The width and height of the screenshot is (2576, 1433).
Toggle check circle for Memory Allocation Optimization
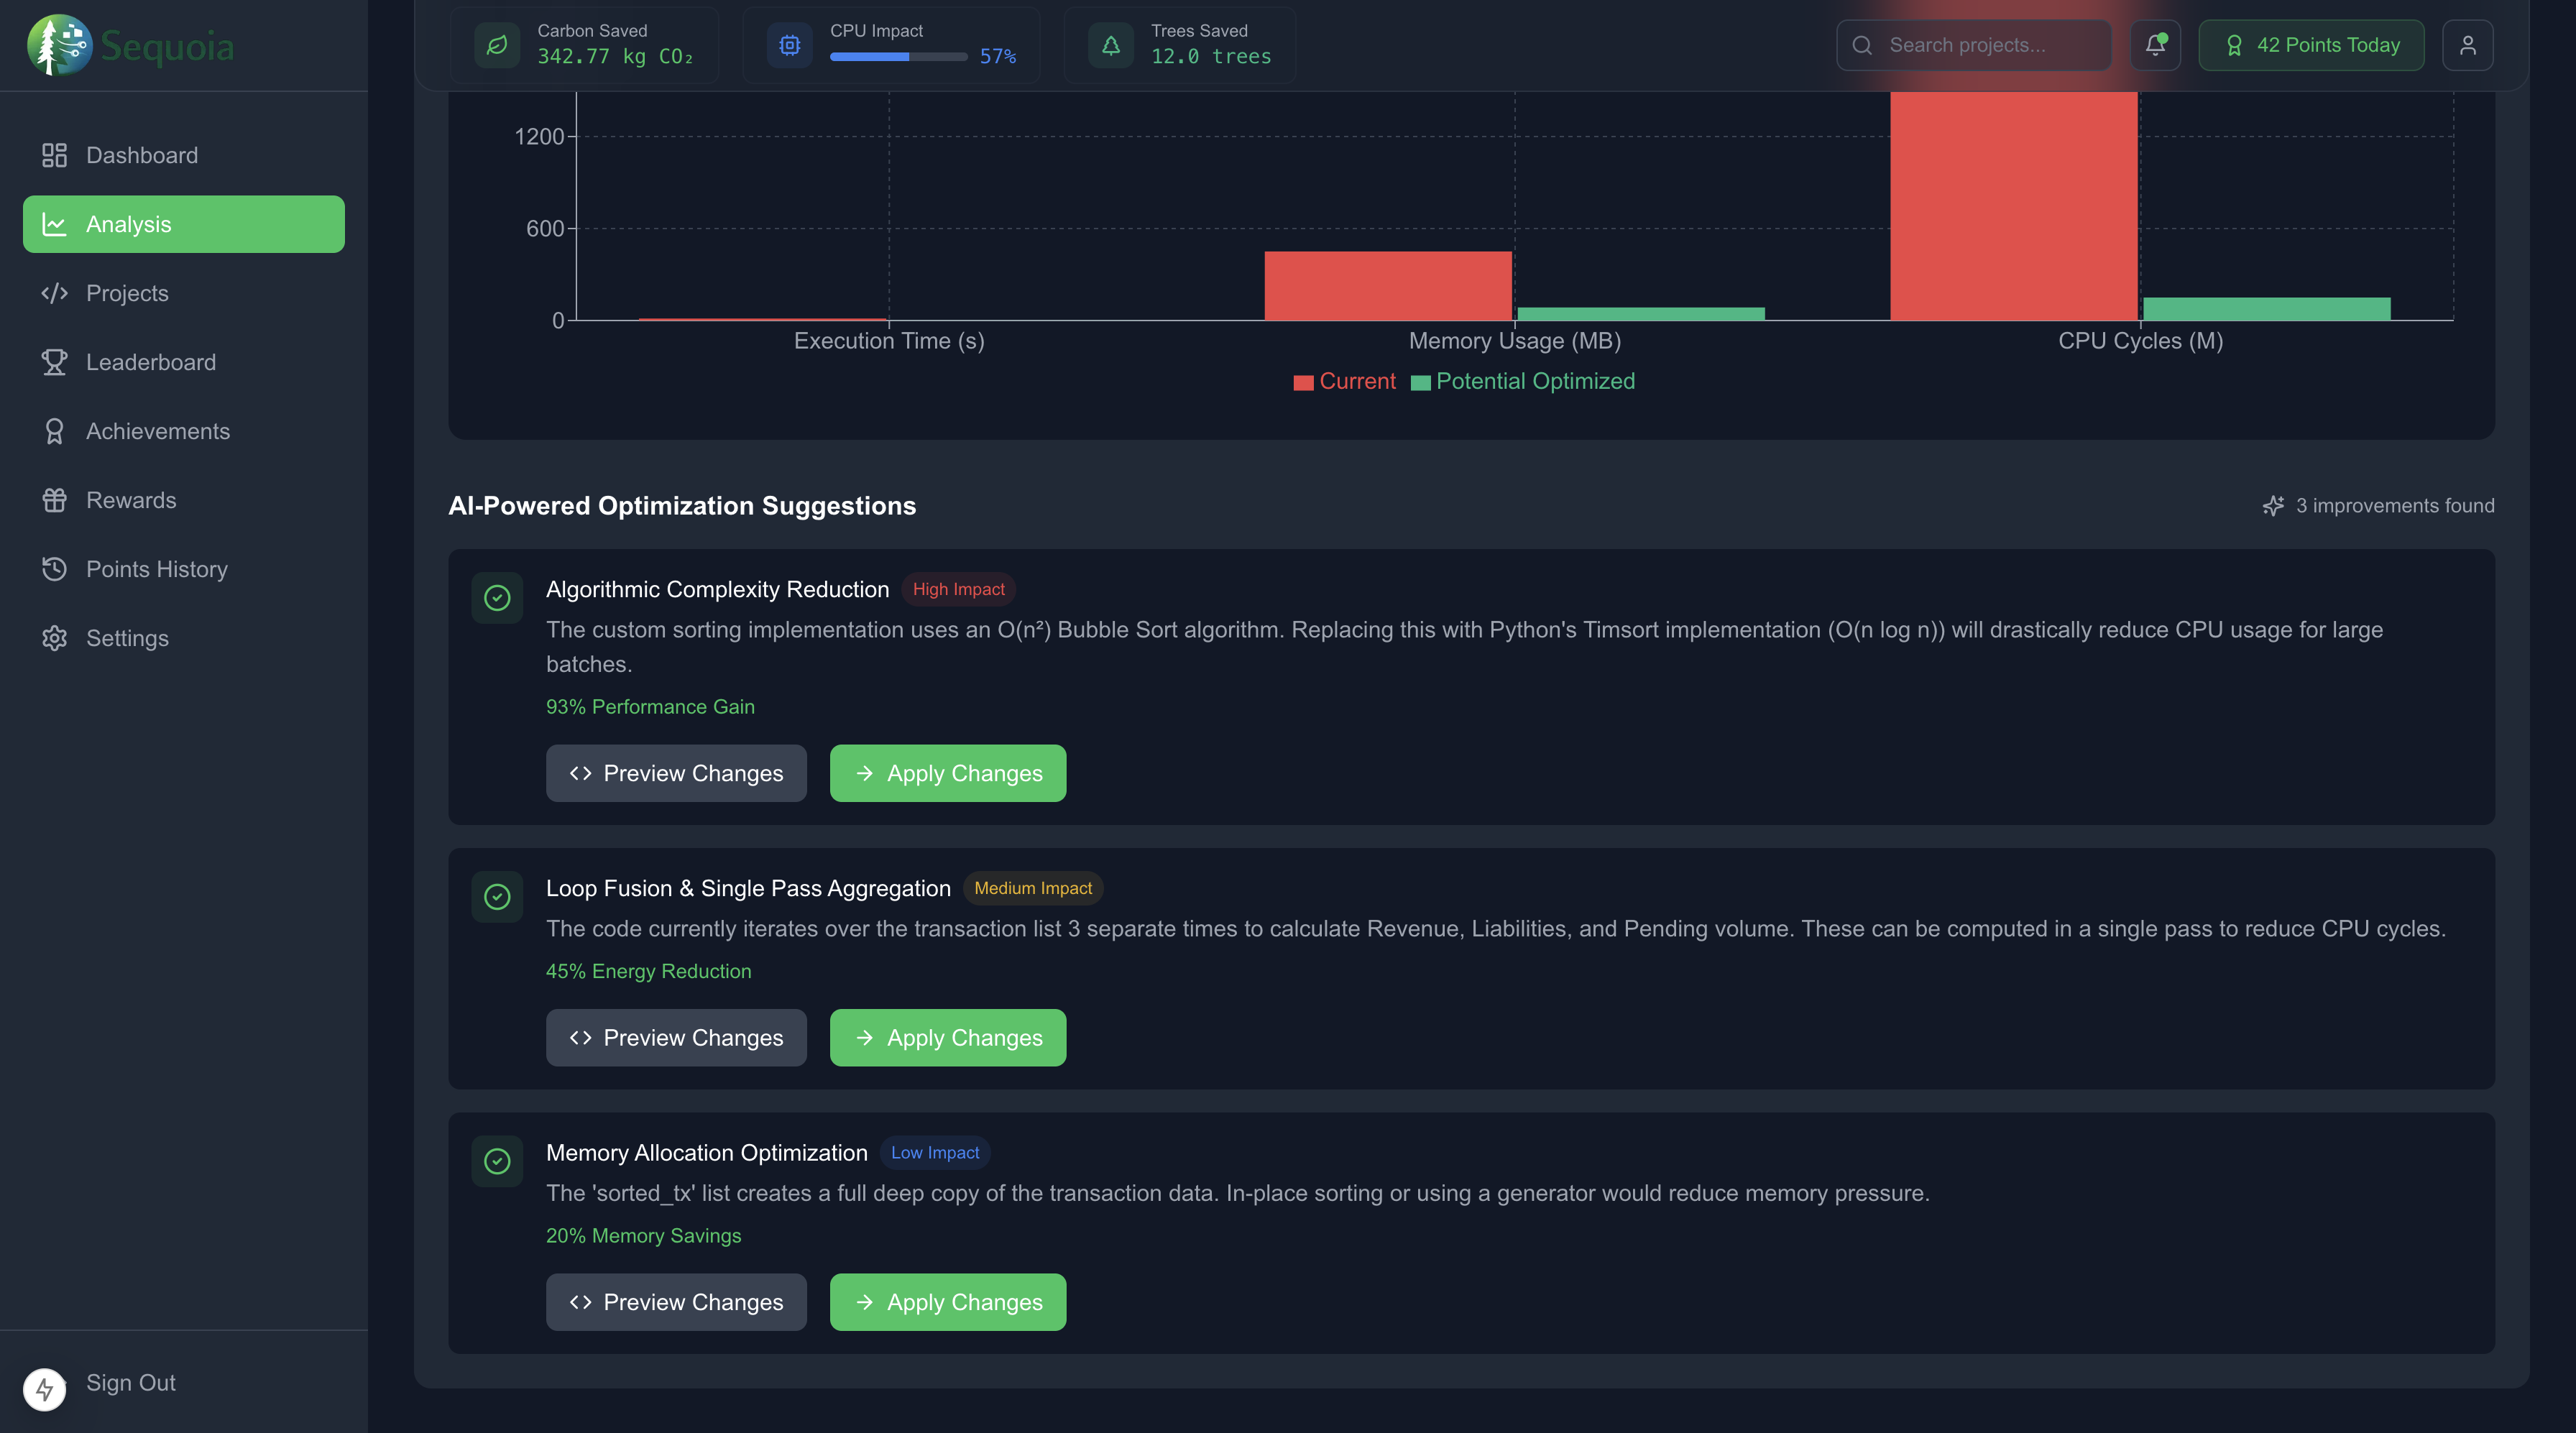pyautogui.click(x=497, y=1161)
